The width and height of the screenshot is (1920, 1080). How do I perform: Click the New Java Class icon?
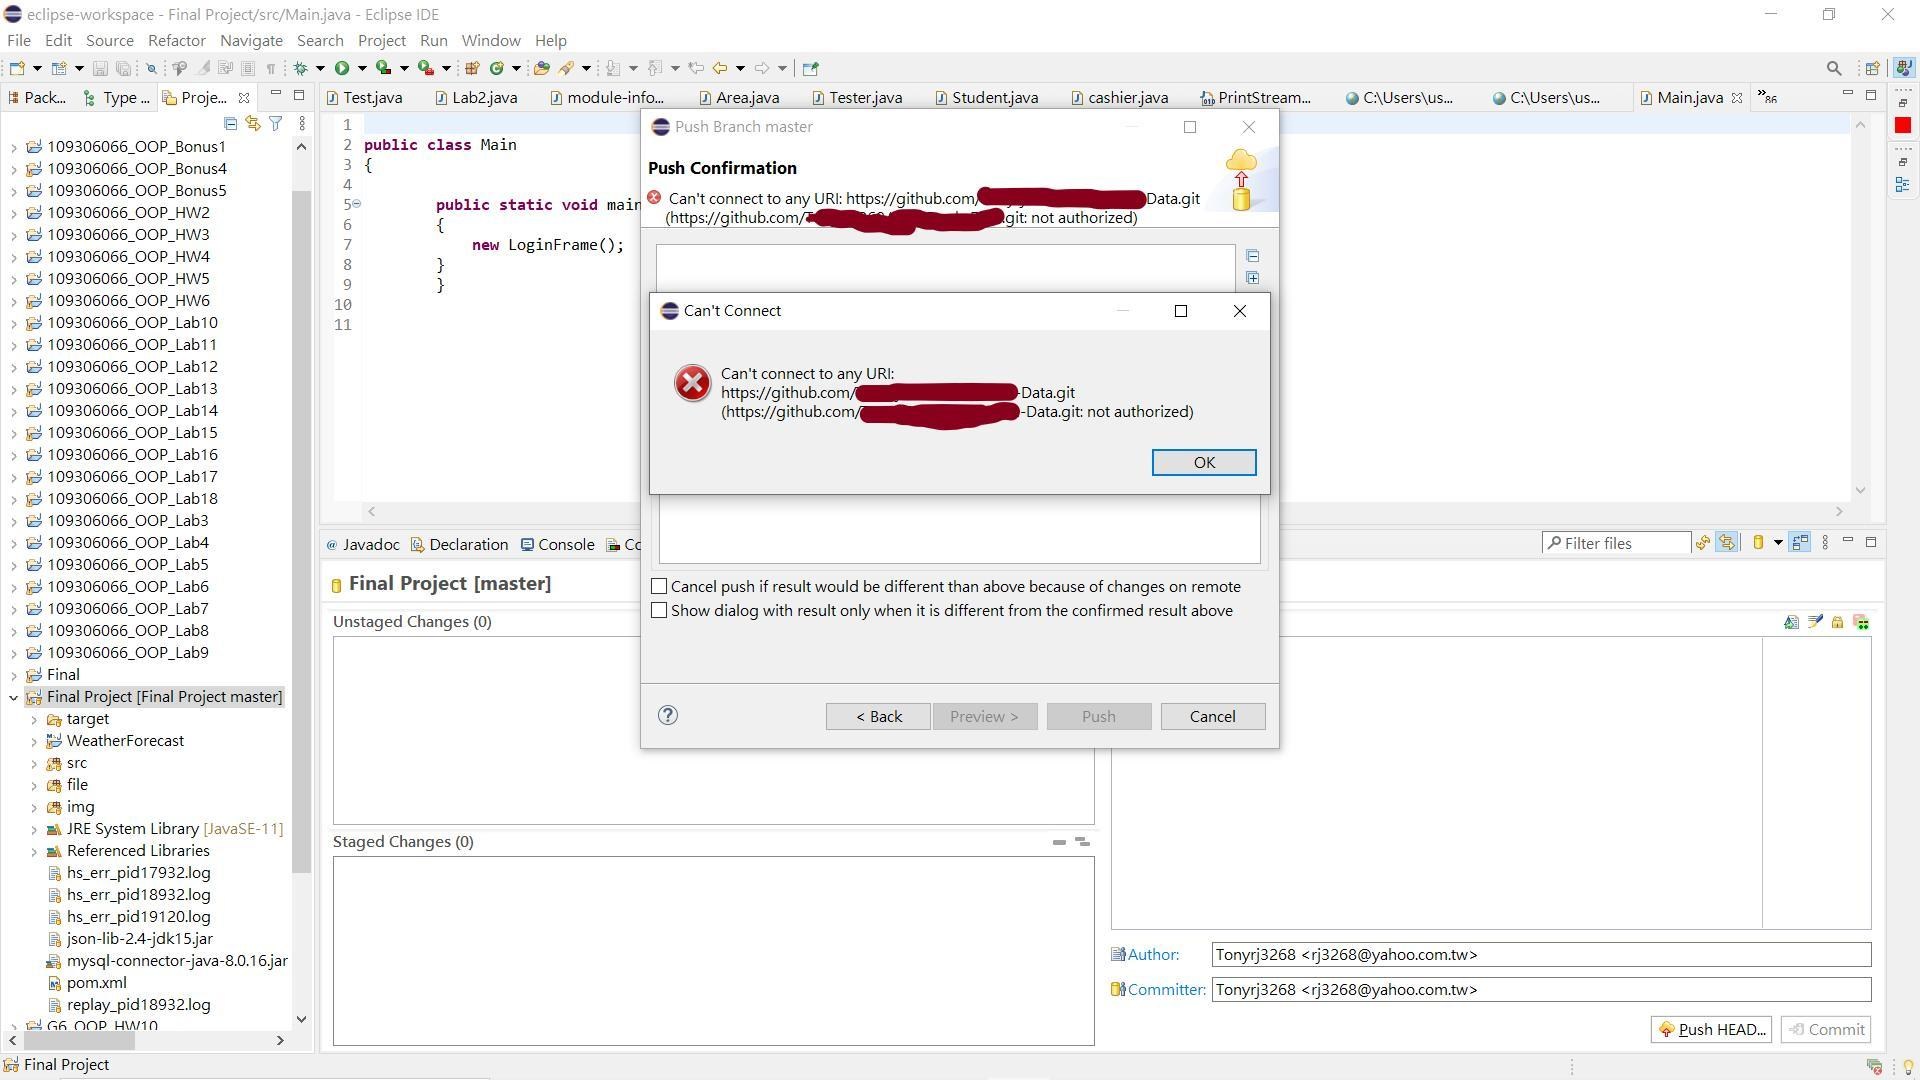coord(497,68)
